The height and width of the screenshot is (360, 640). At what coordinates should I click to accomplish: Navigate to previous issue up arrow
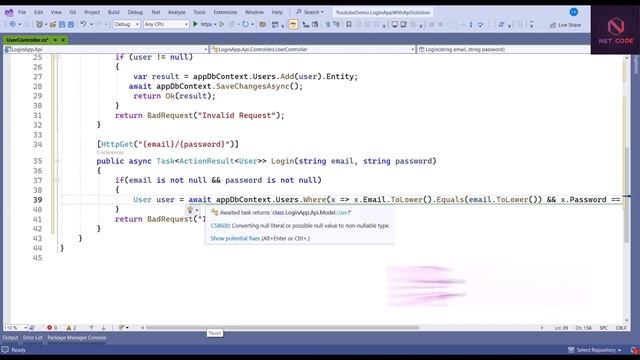click(91, 328)
